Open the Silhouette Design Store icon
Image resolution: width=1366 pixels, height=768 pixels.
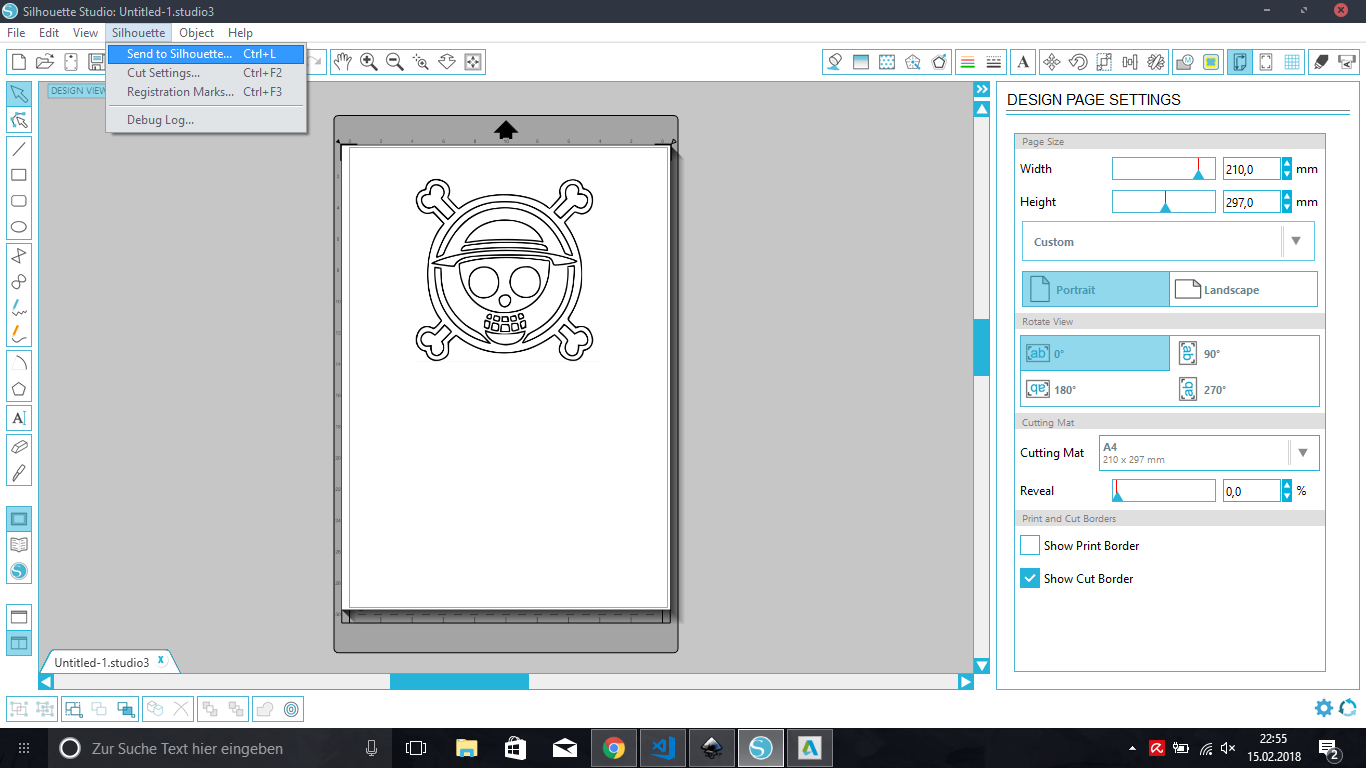19,571
